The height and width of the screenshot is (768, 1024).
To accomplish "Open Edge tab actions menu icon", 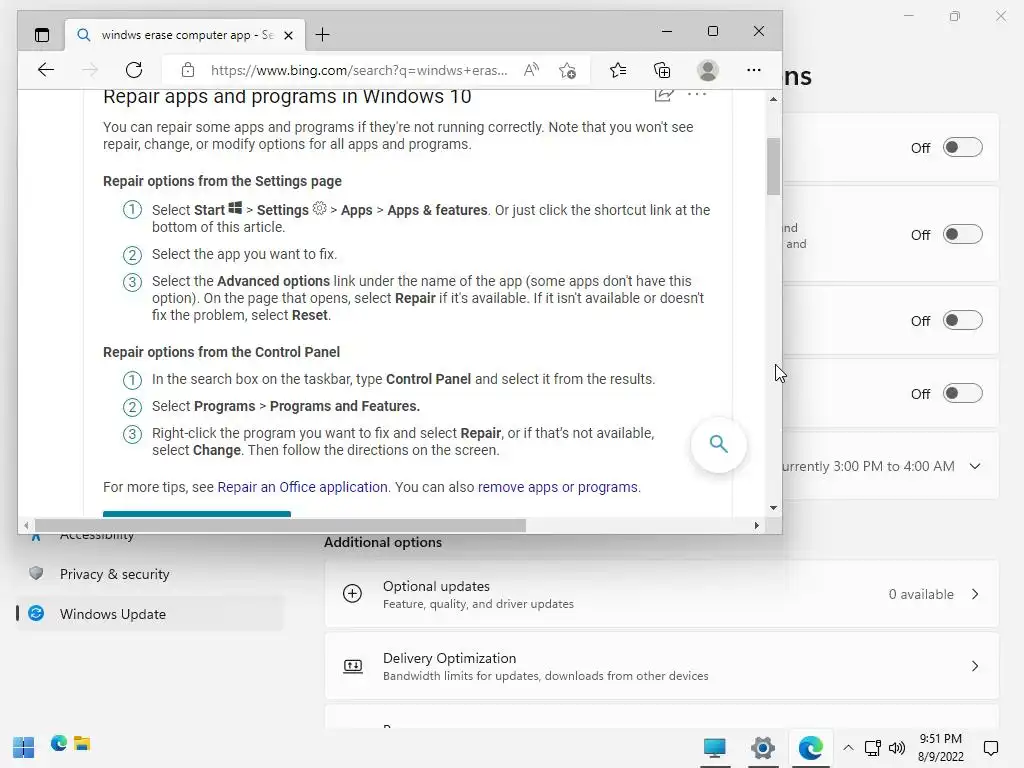I will (x=42, y=35).
